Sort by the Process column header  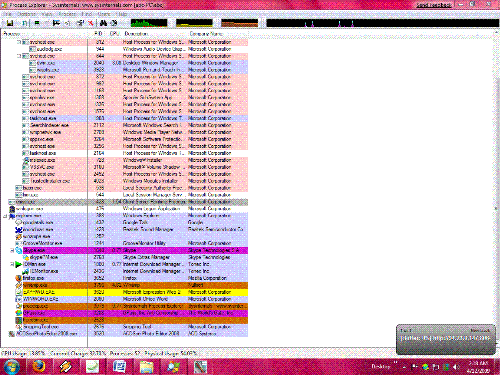point(44,34)
